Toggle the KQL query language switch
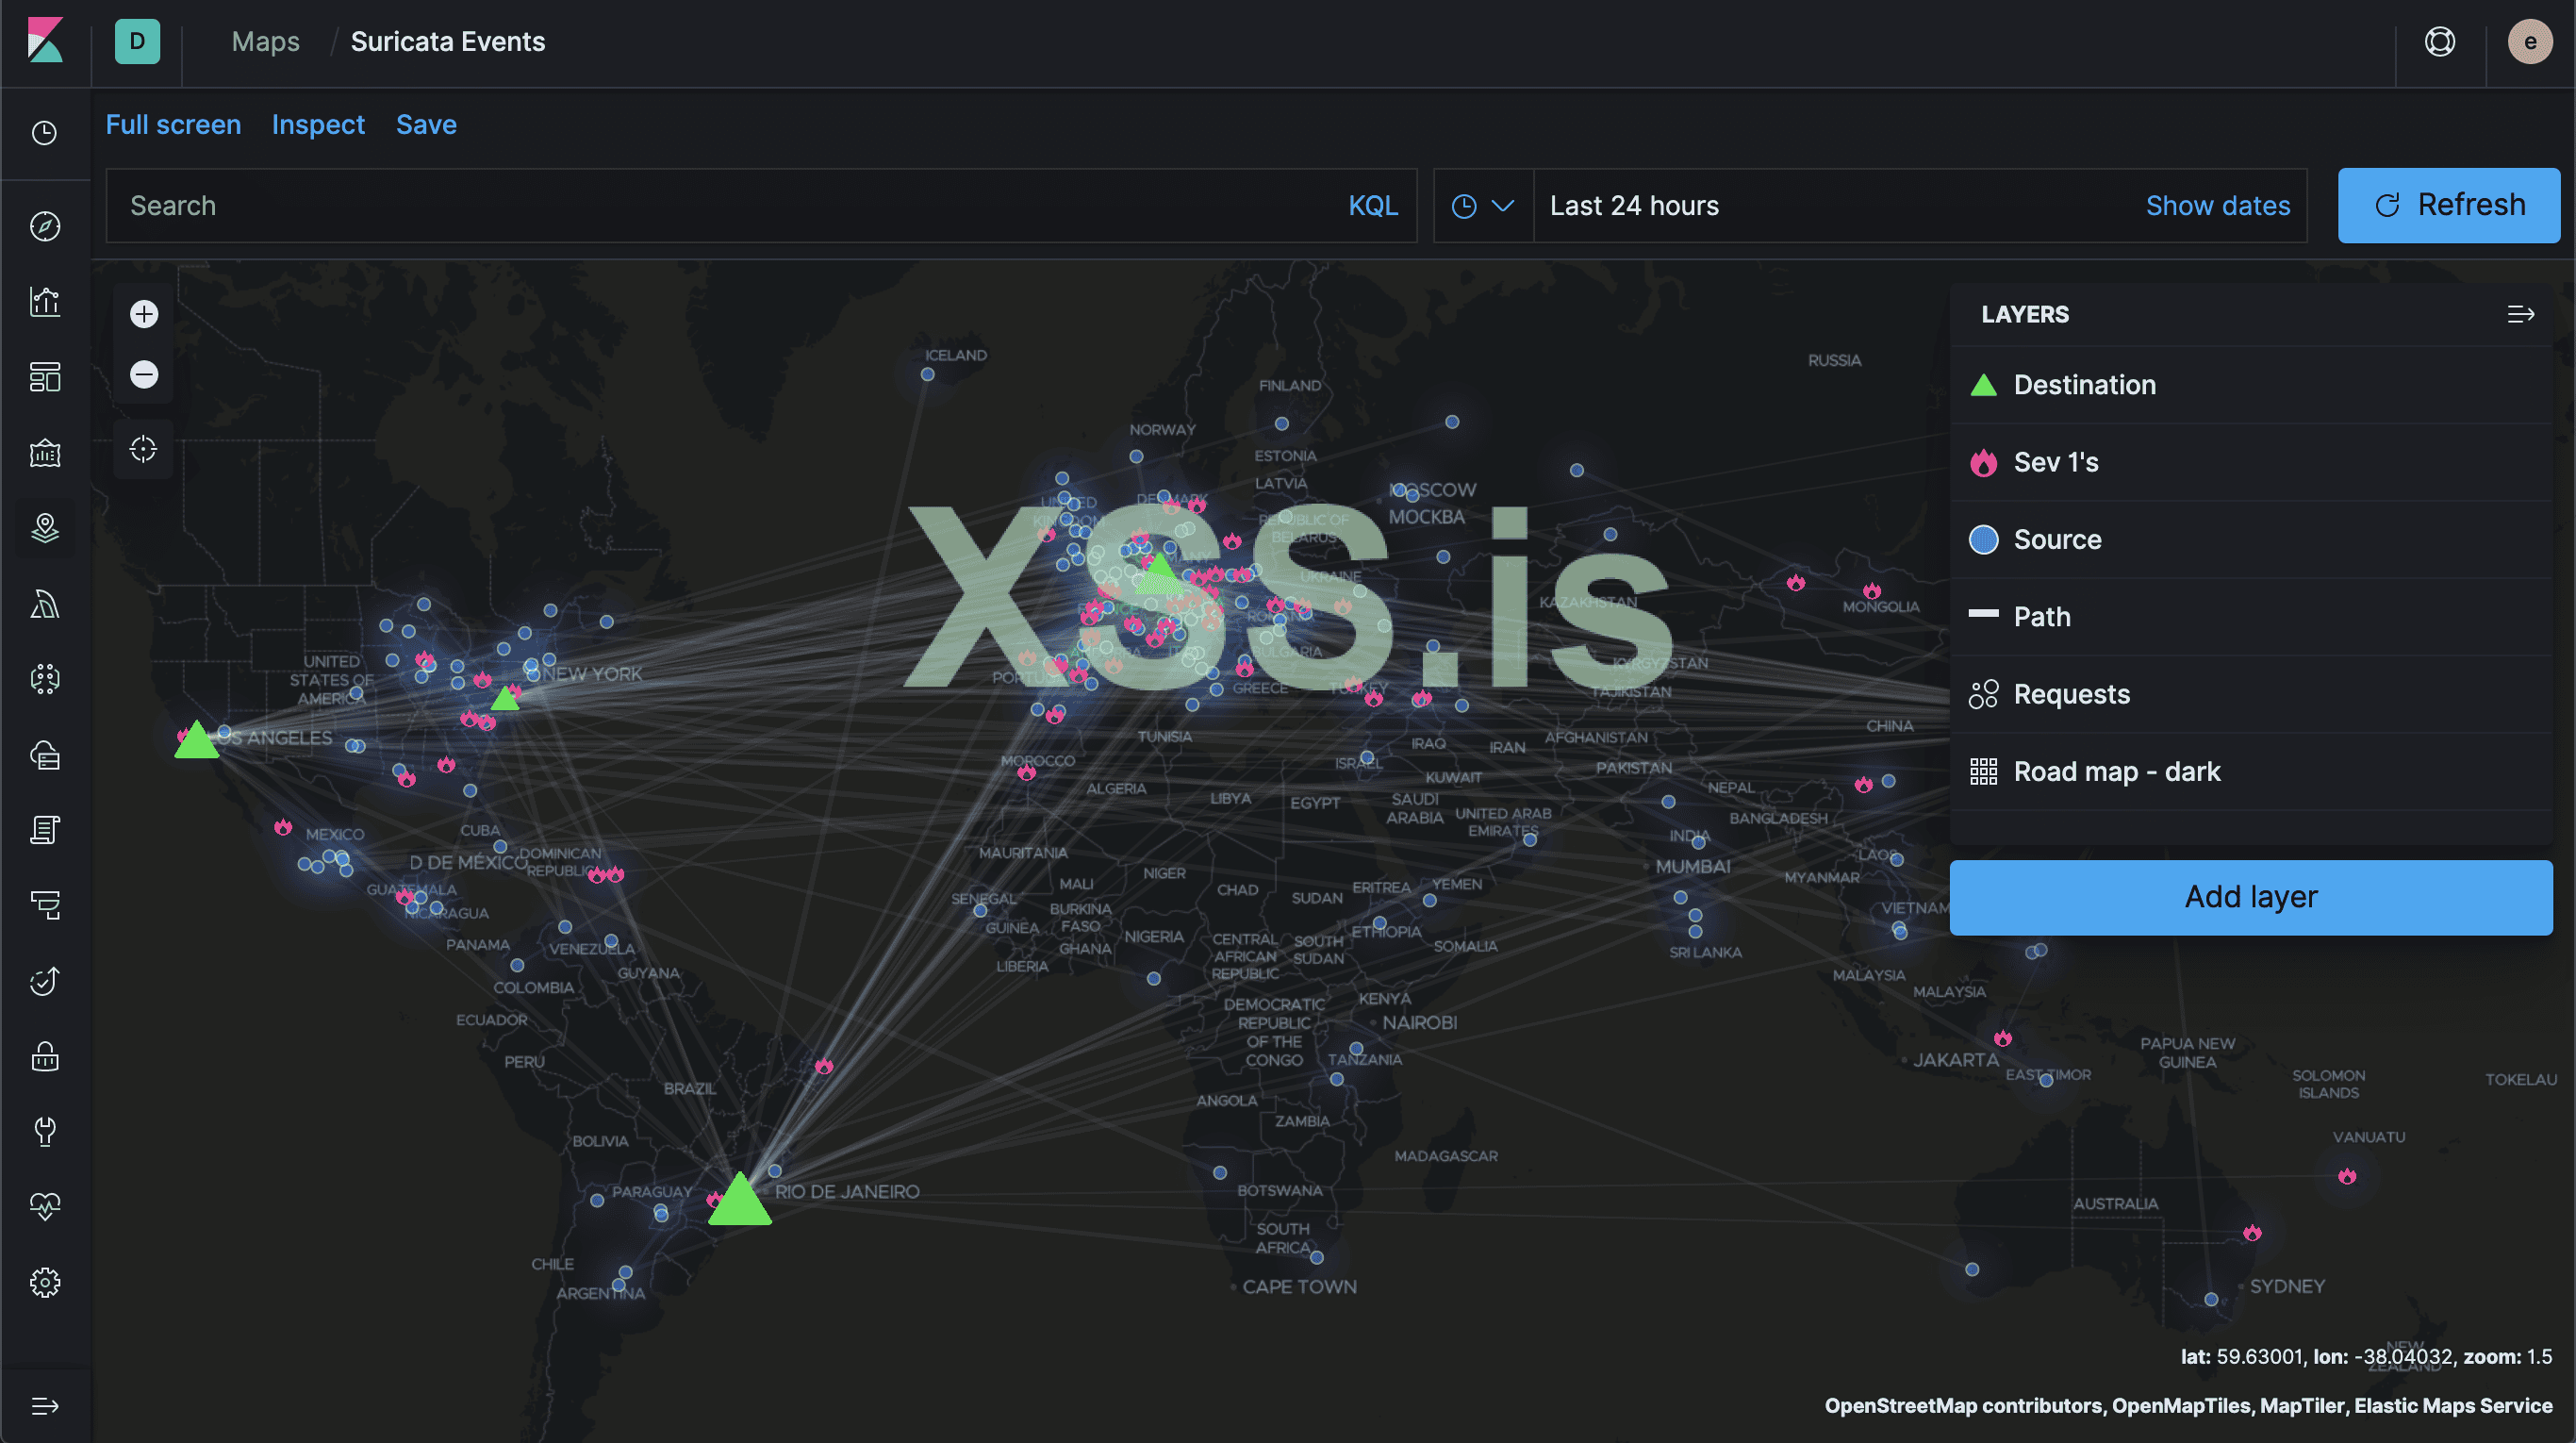The width and height of the screenshot is (2576, 1443). [x=1372, y=206]
